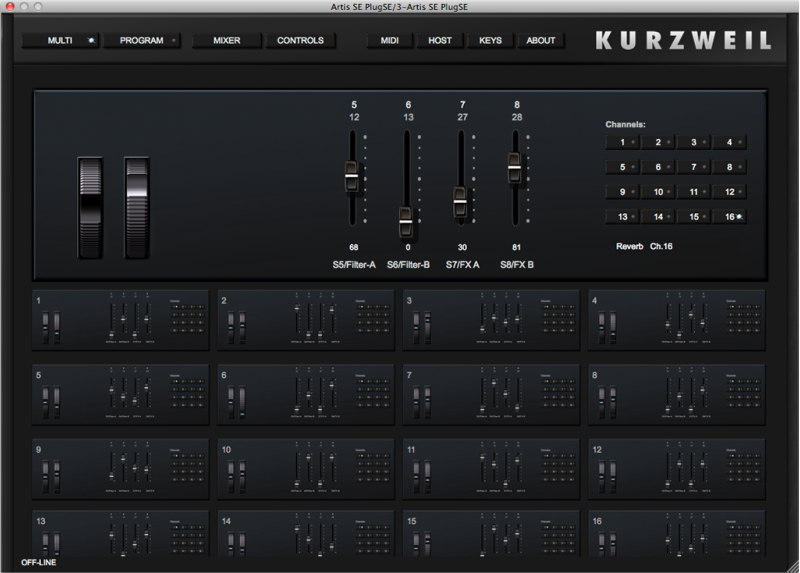Select multi slot 10 thumbnail
Image resolution: width=800 pixels, height=573 pixels.
(x=305, y=469)
